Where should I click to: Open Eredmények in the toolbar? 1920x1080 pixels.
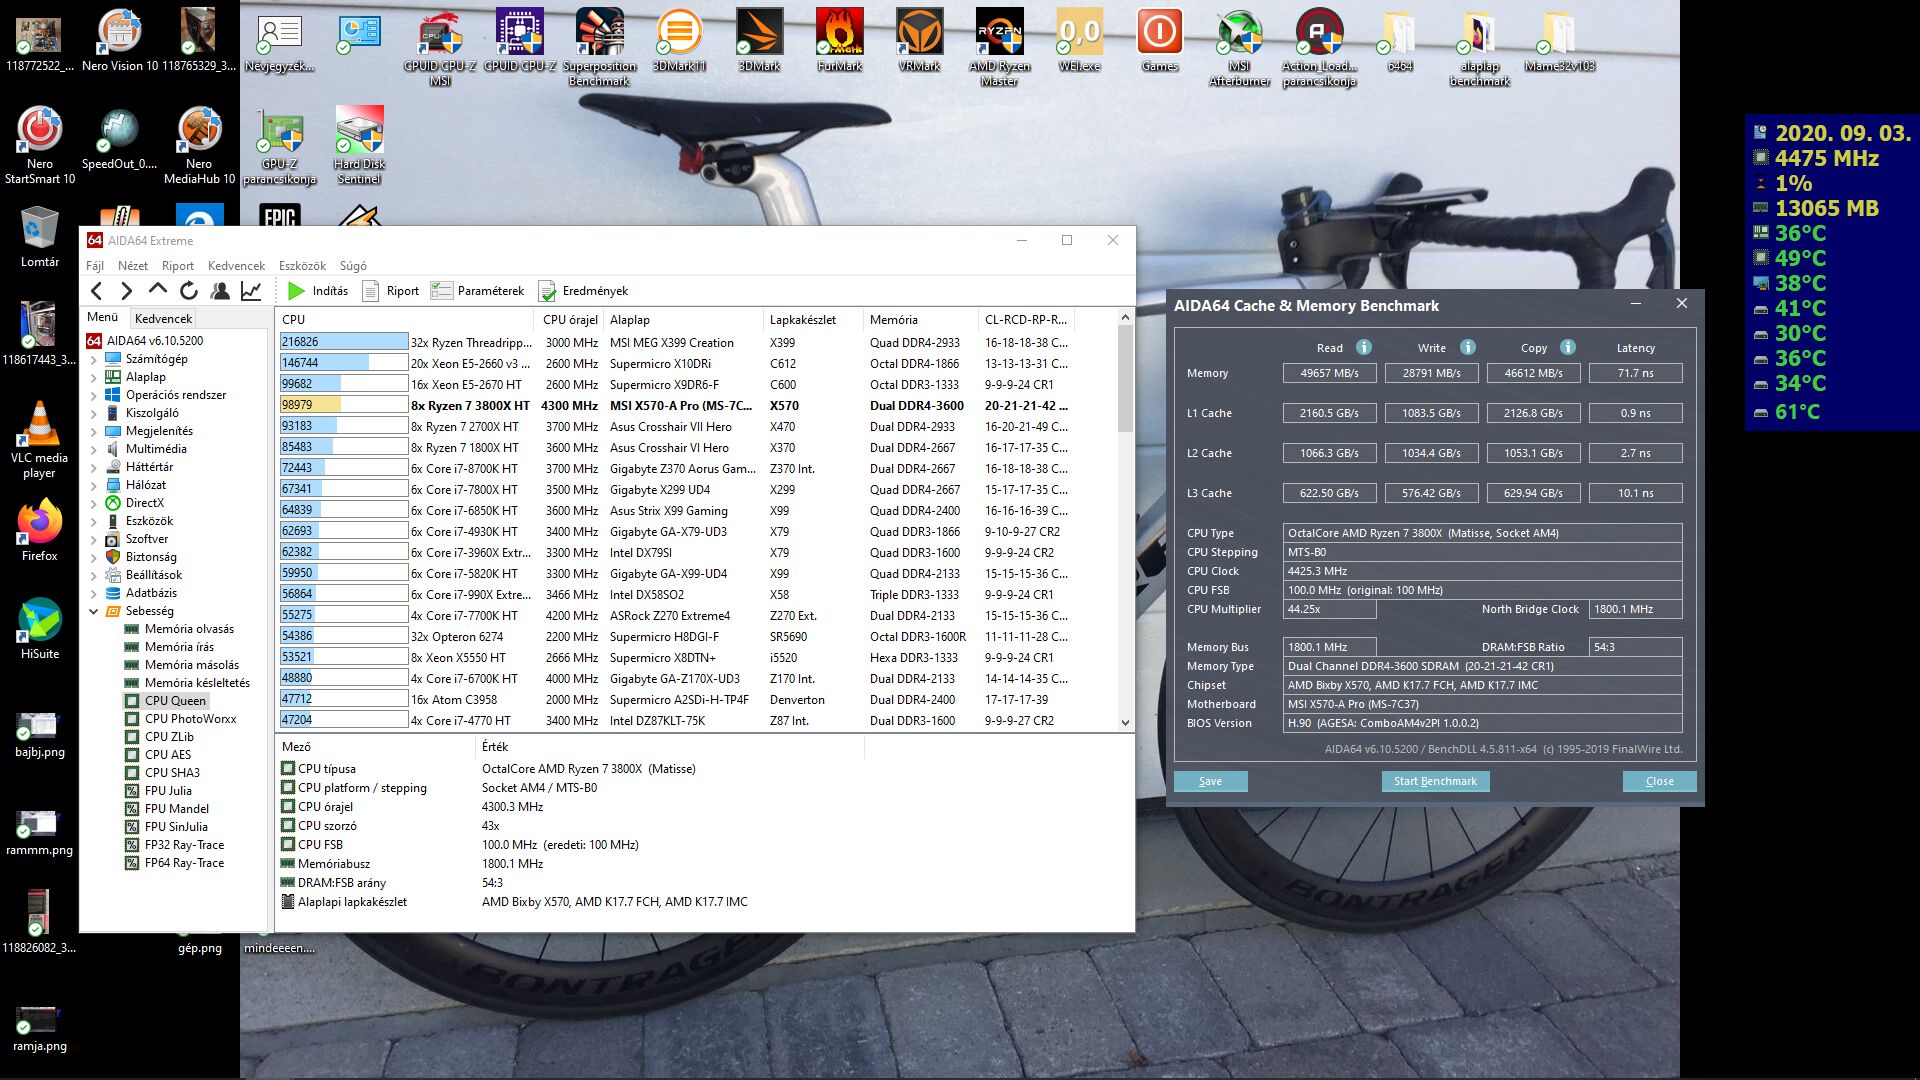pyautogui.click(x=584, y=291)
